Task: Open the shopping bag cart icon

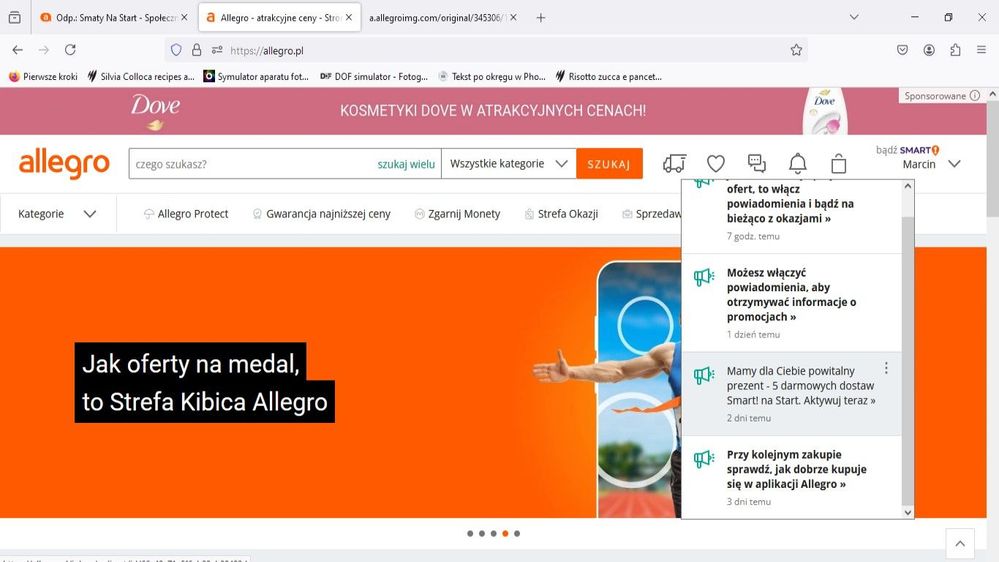Action: [838, 164]
